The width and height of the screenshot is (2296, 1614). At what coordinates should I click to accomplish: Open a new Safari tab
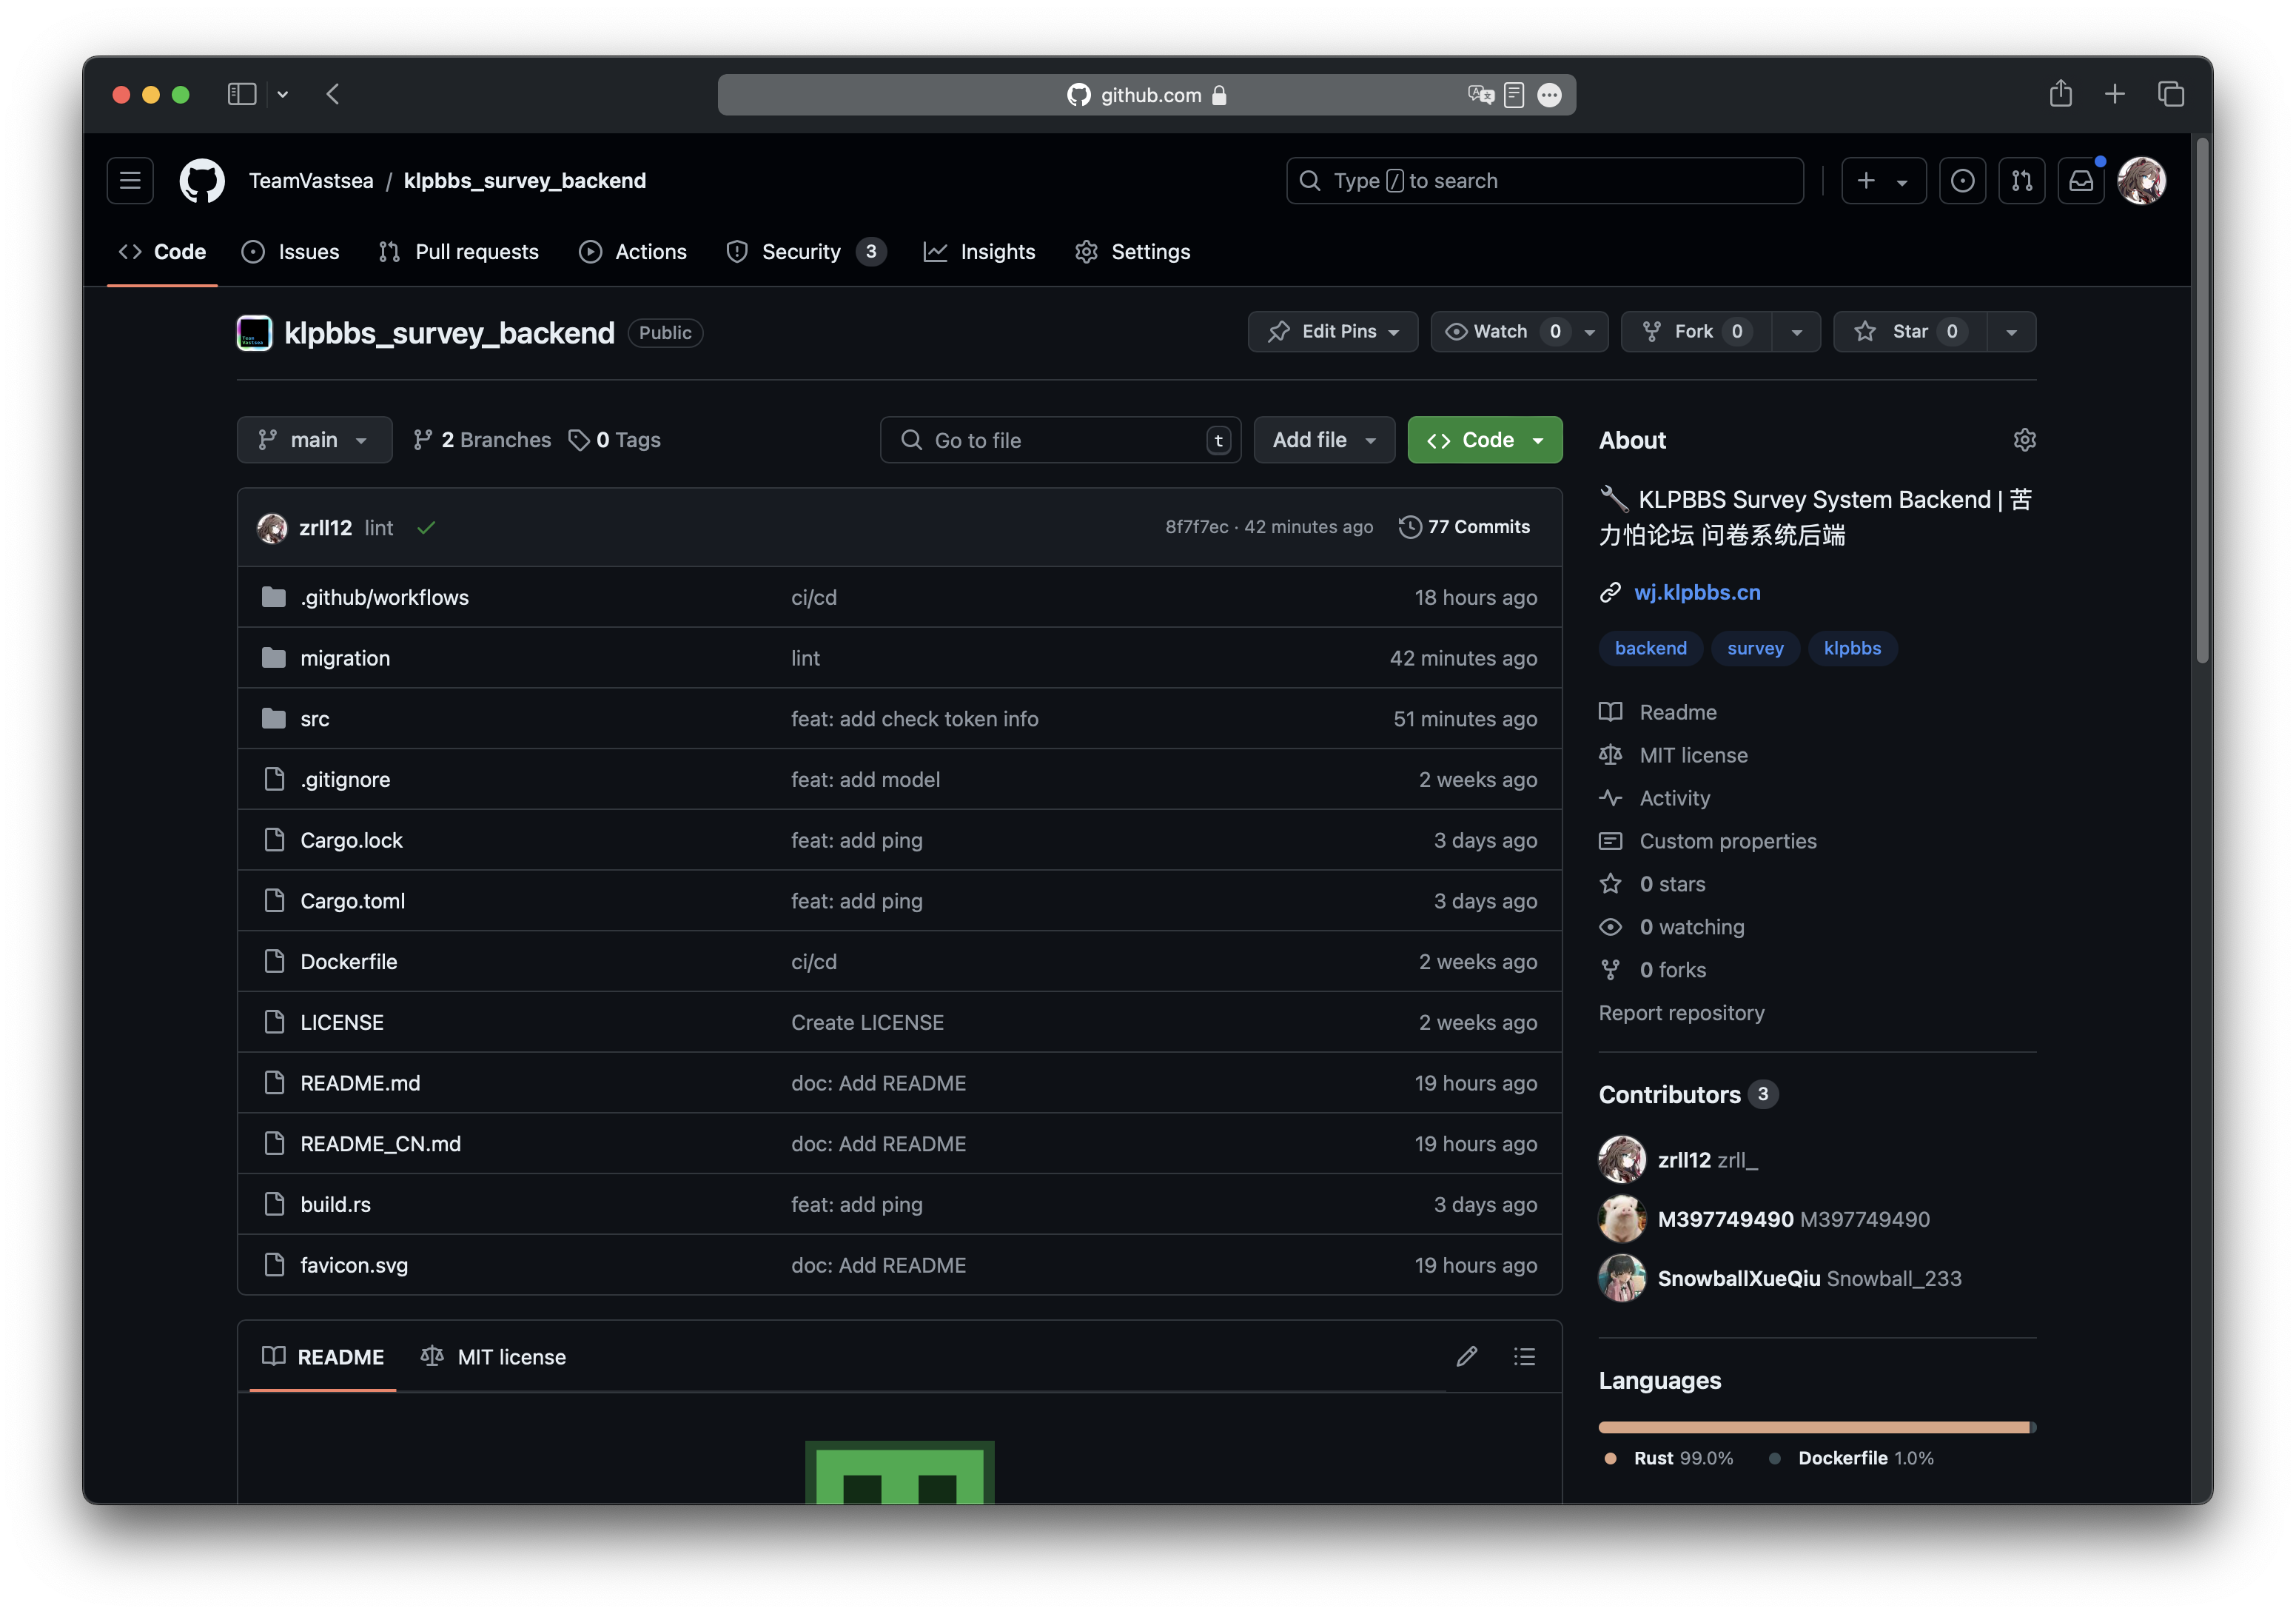point(2114,94)
